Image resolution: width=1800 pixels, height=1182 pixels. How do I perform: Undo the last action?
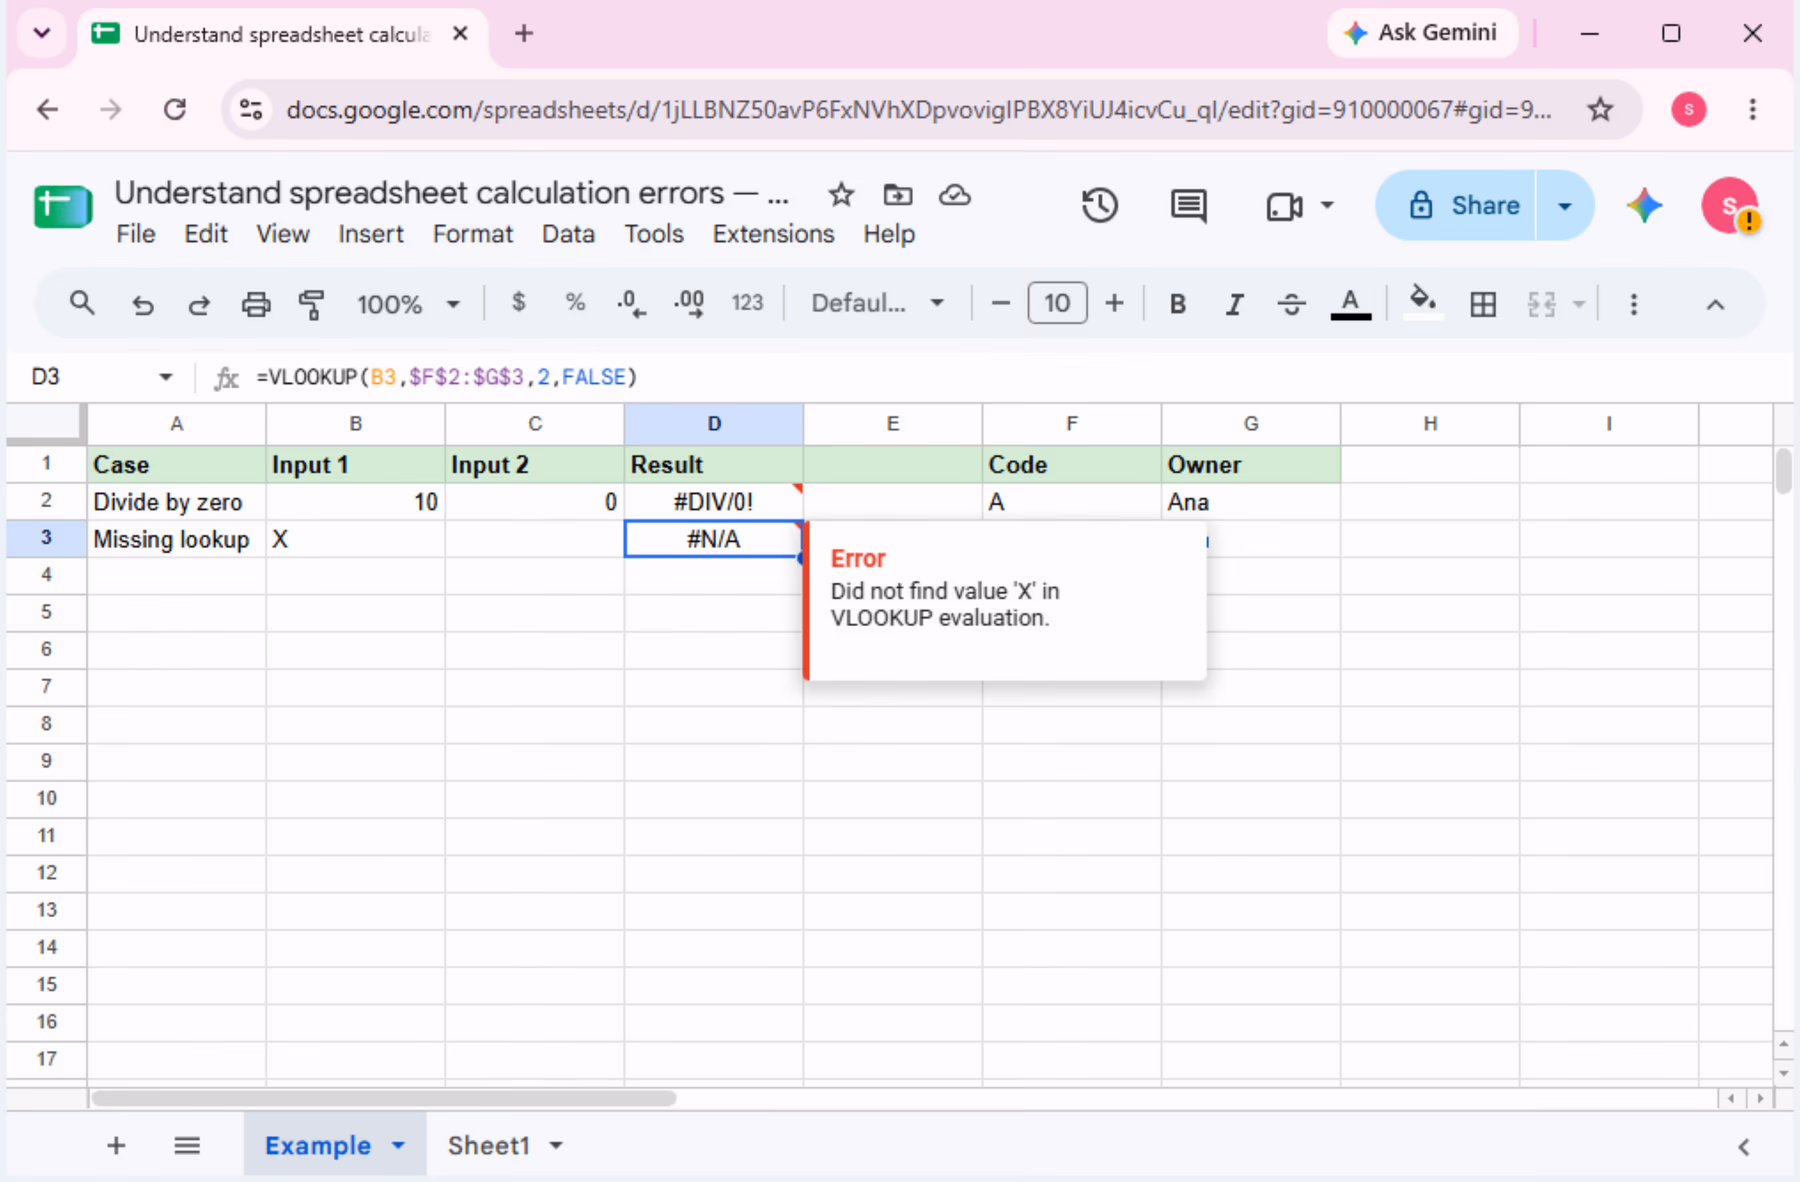(143, 304)
